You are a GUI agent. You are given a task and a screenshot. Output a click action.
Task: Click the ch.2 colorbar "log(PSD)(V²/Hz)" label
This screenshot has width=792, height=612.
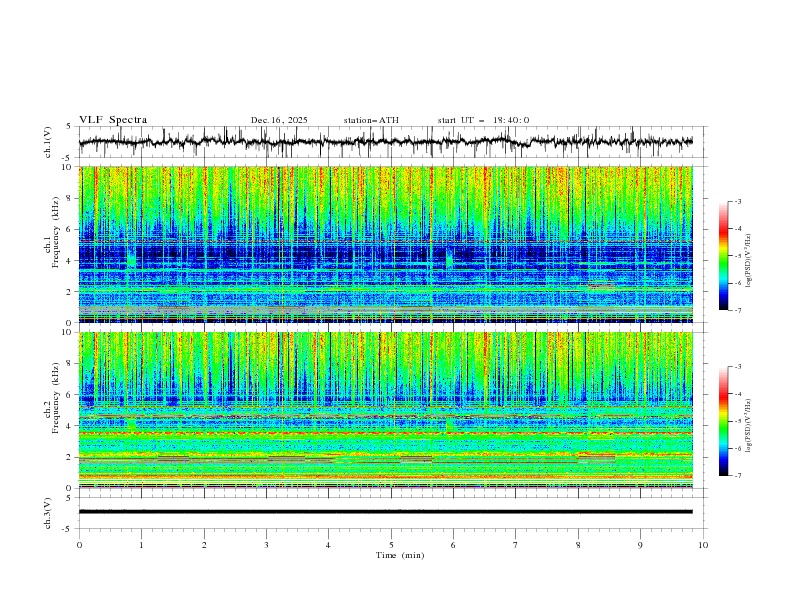749,426
